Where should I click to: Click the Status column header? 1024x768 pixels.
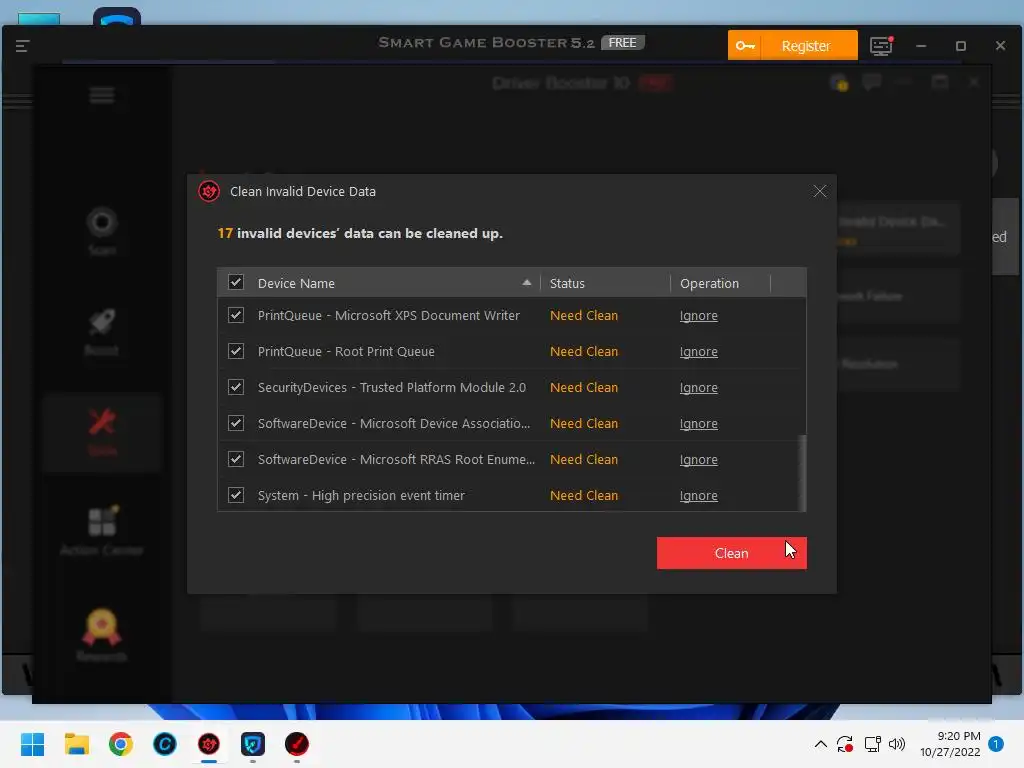point(605,283)
